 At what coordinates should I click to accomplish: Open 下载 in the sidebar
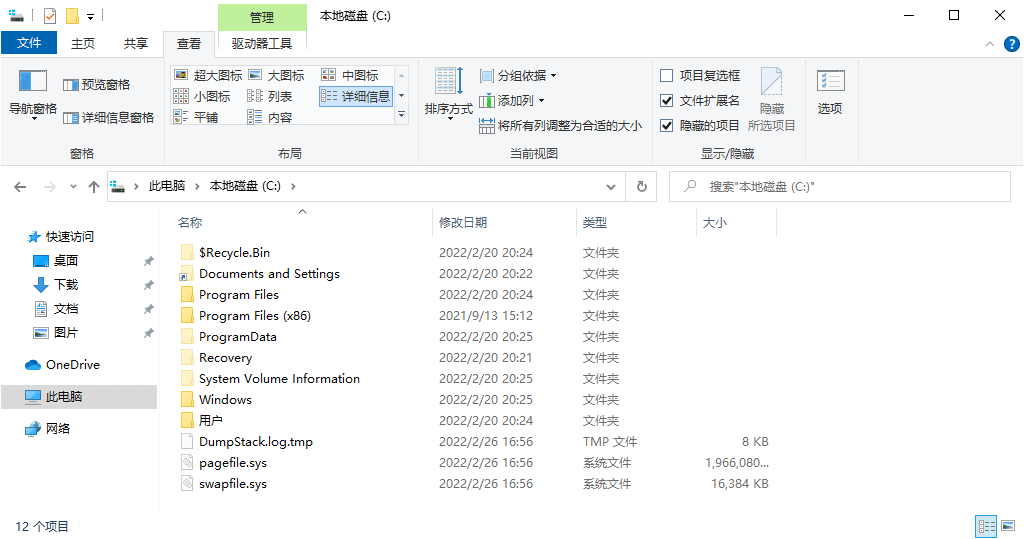[x=56, y=285]
